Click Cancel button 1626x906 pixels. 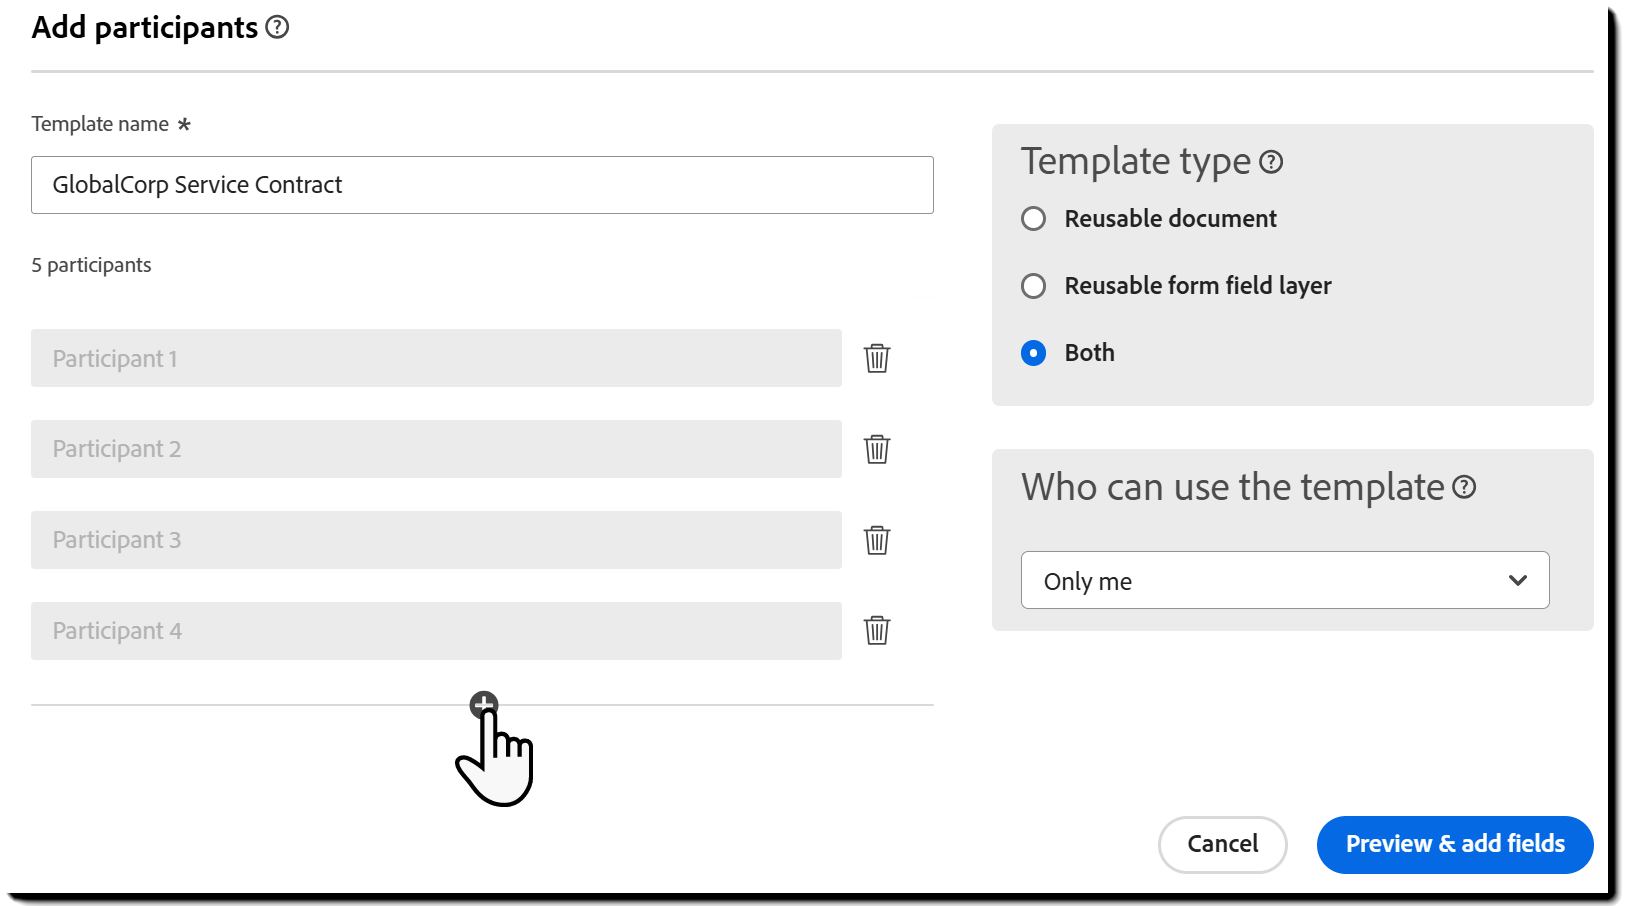pyautogui.click(x=1222, y=844)
